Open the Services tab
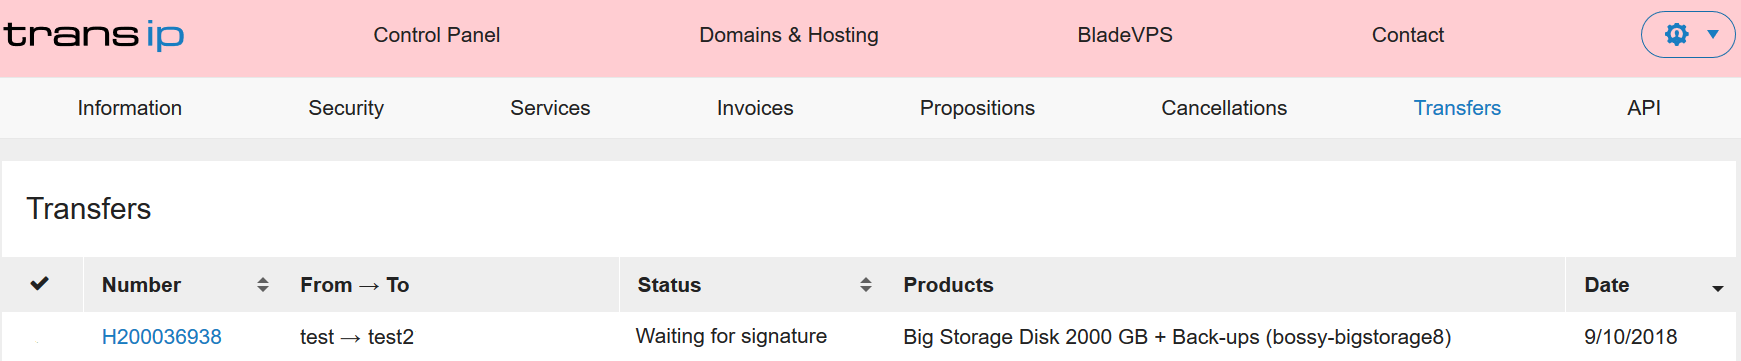Image resolution: width=1741 pixels, height=361 pixels. click(550, 108)
